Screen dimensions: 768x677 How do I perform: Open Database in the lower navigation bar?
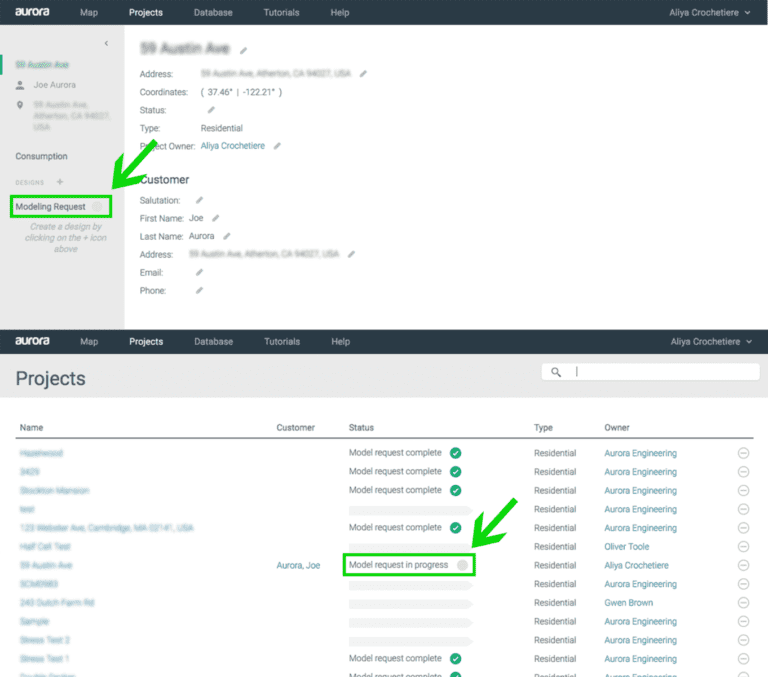click(x=214, y=342)
